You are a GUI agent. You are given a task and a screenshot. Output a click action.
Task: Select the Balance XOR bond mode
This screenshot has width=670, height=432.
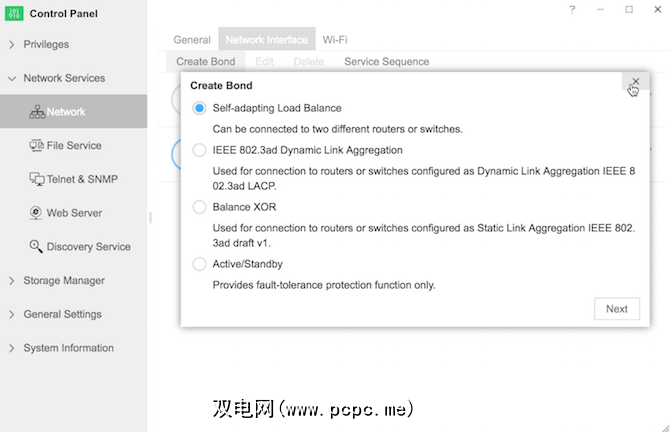(200, 207)
